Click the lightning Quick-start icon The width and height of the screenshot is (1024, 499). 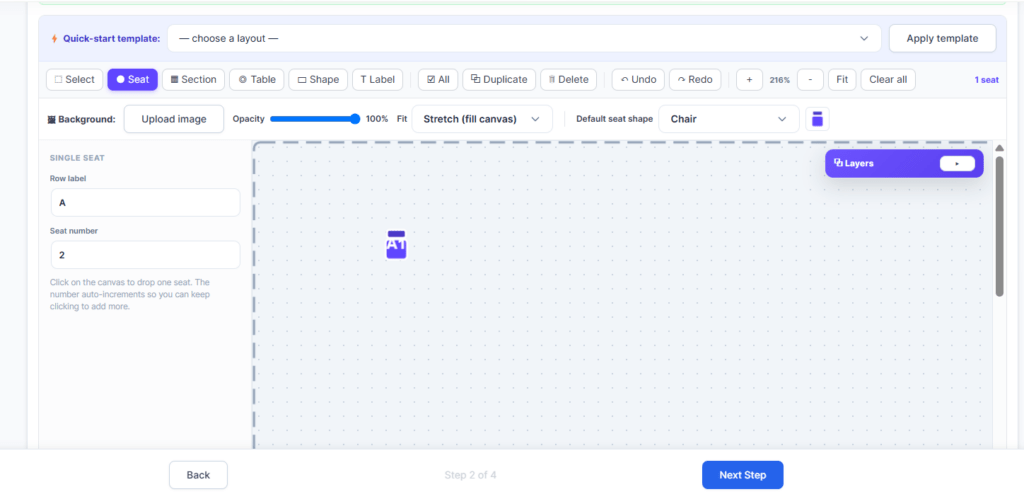(x=54, y=39)
